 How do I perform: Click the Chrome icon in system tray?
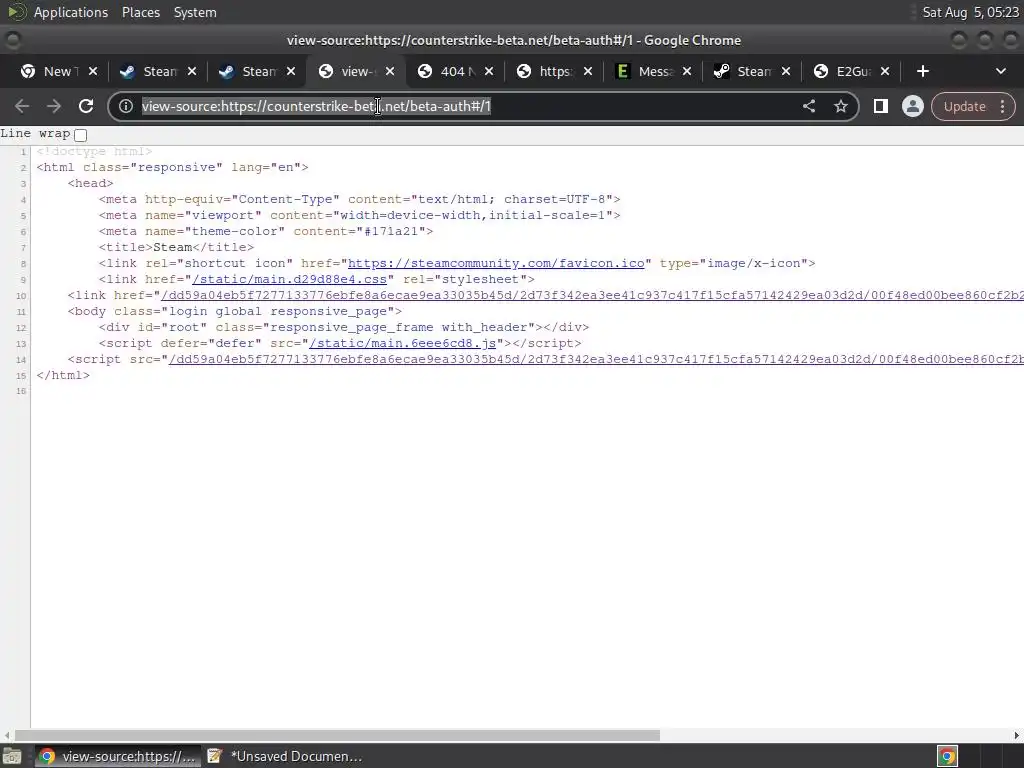pyautogui.click(x=947, y=756)
